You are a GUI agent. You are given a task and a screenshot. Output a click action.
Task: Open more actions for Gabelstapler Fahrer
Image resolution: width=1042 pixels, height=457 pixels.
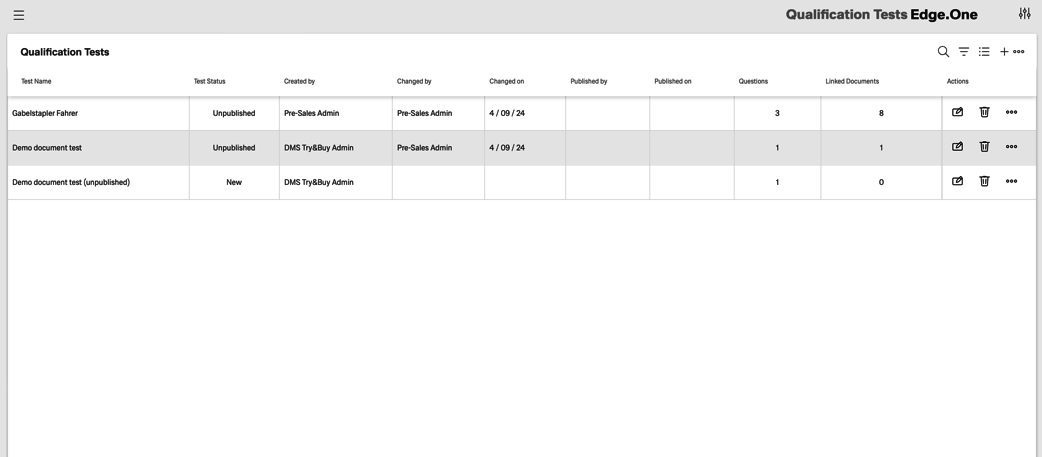point(1011,113)
